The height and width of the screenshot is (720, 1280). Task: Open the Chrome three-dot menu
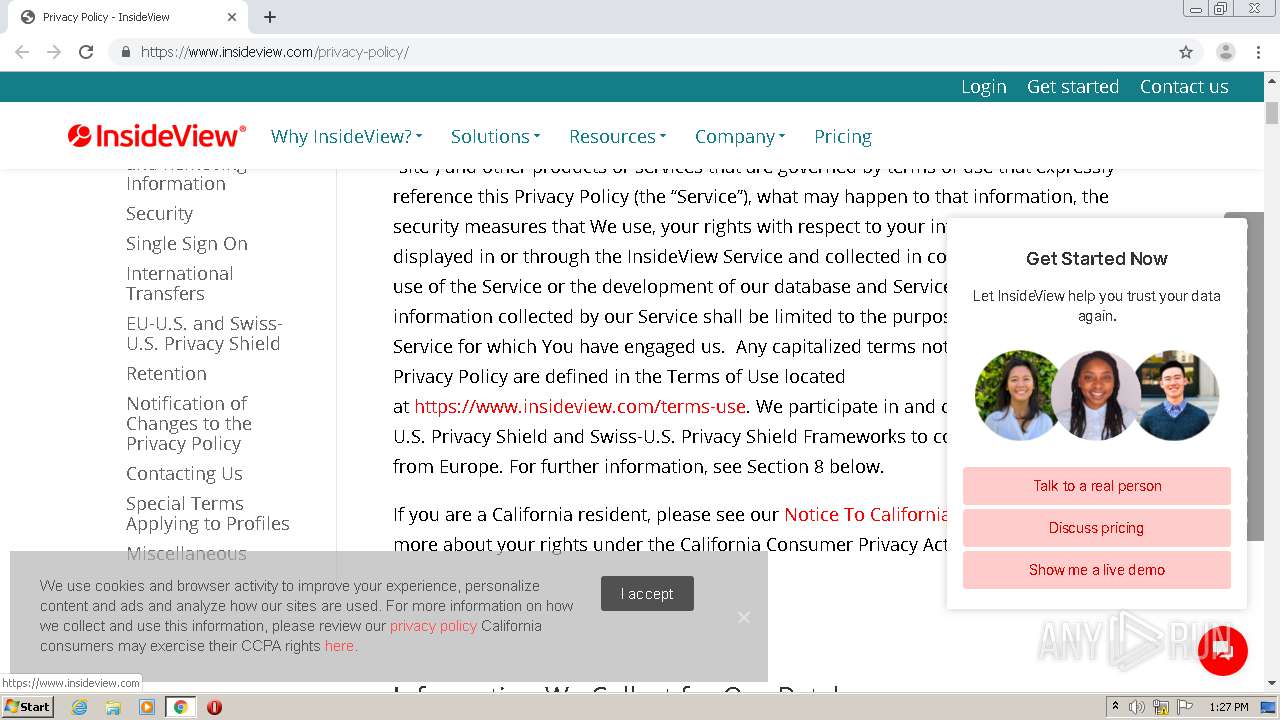pyautogui.click(x=1258, y=52)
